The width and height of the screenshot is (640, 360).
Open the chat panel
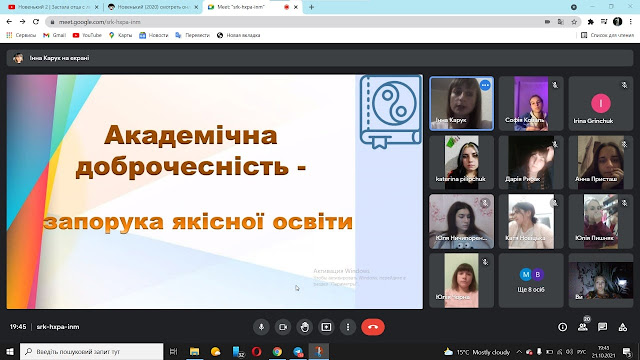(602, 327)
